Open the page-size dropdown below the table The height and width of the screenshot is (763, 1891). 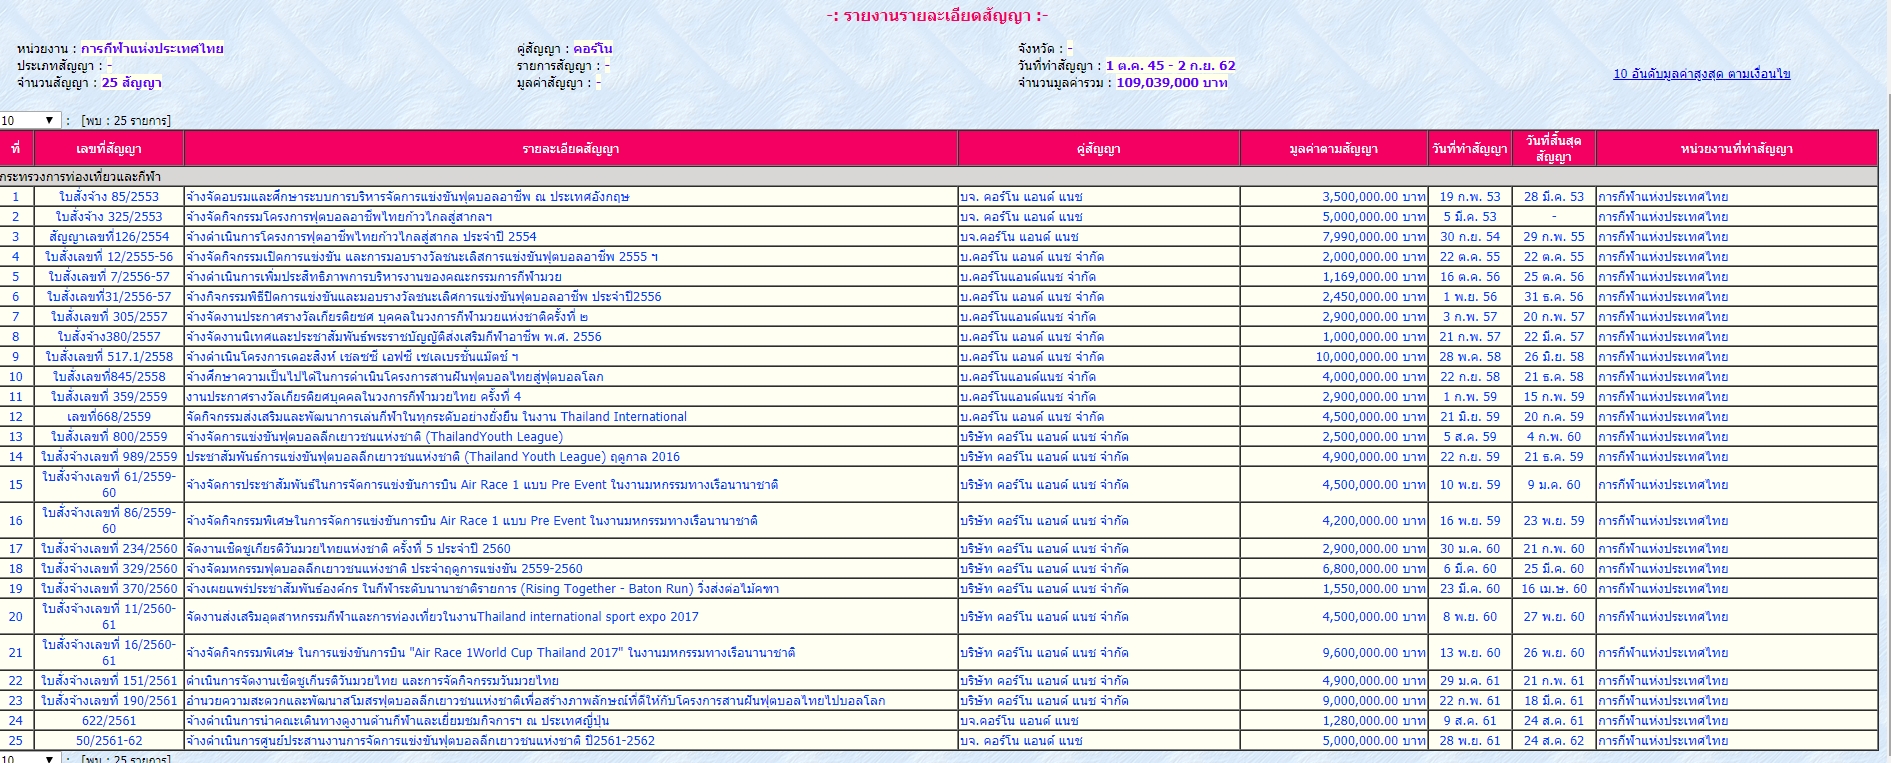[30, 758]
